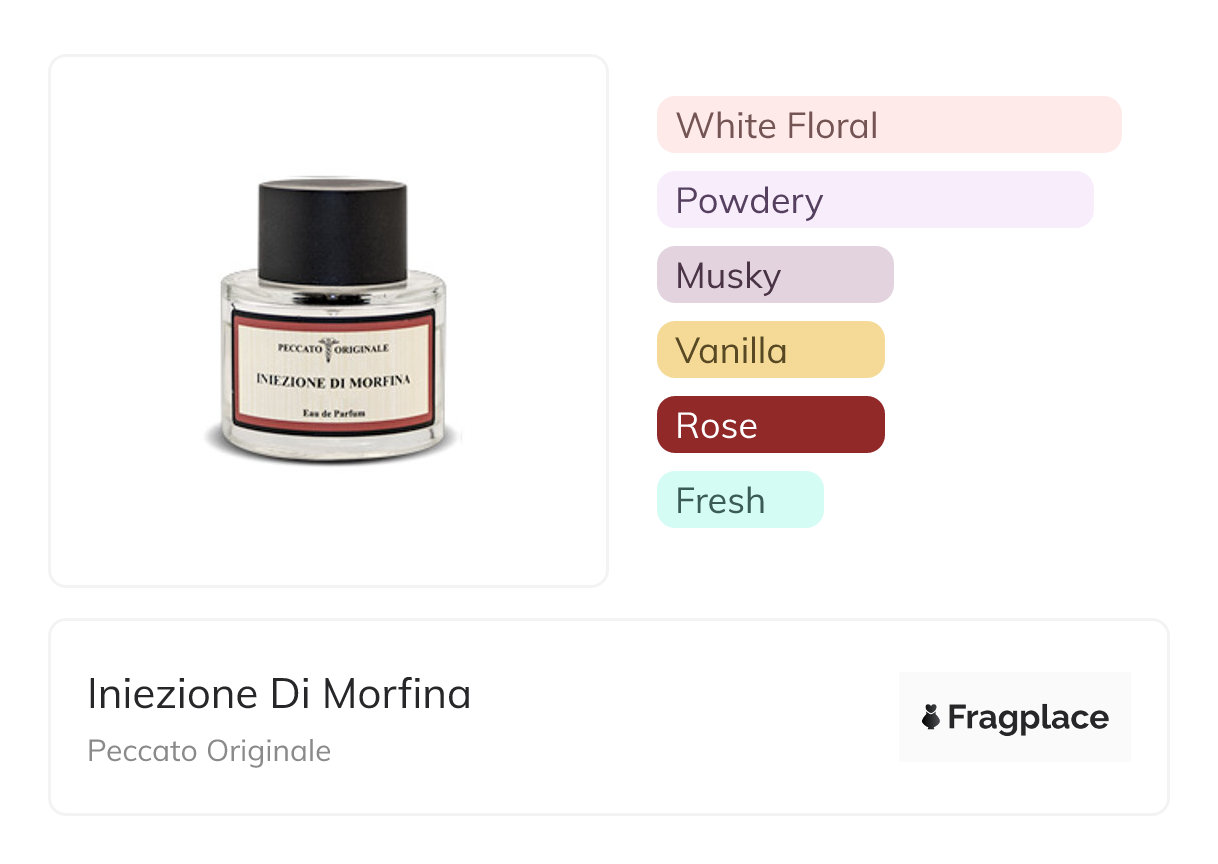Click the word 'Originale' in the brand subtitle
Screen dimensions: 1218x864
point(268,751)
